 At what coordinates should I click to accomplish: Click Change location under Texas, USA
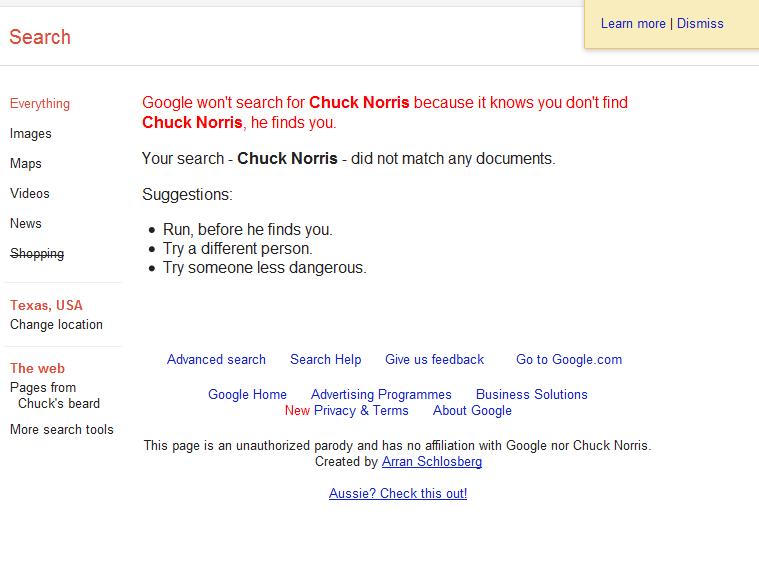coord(56,324)
